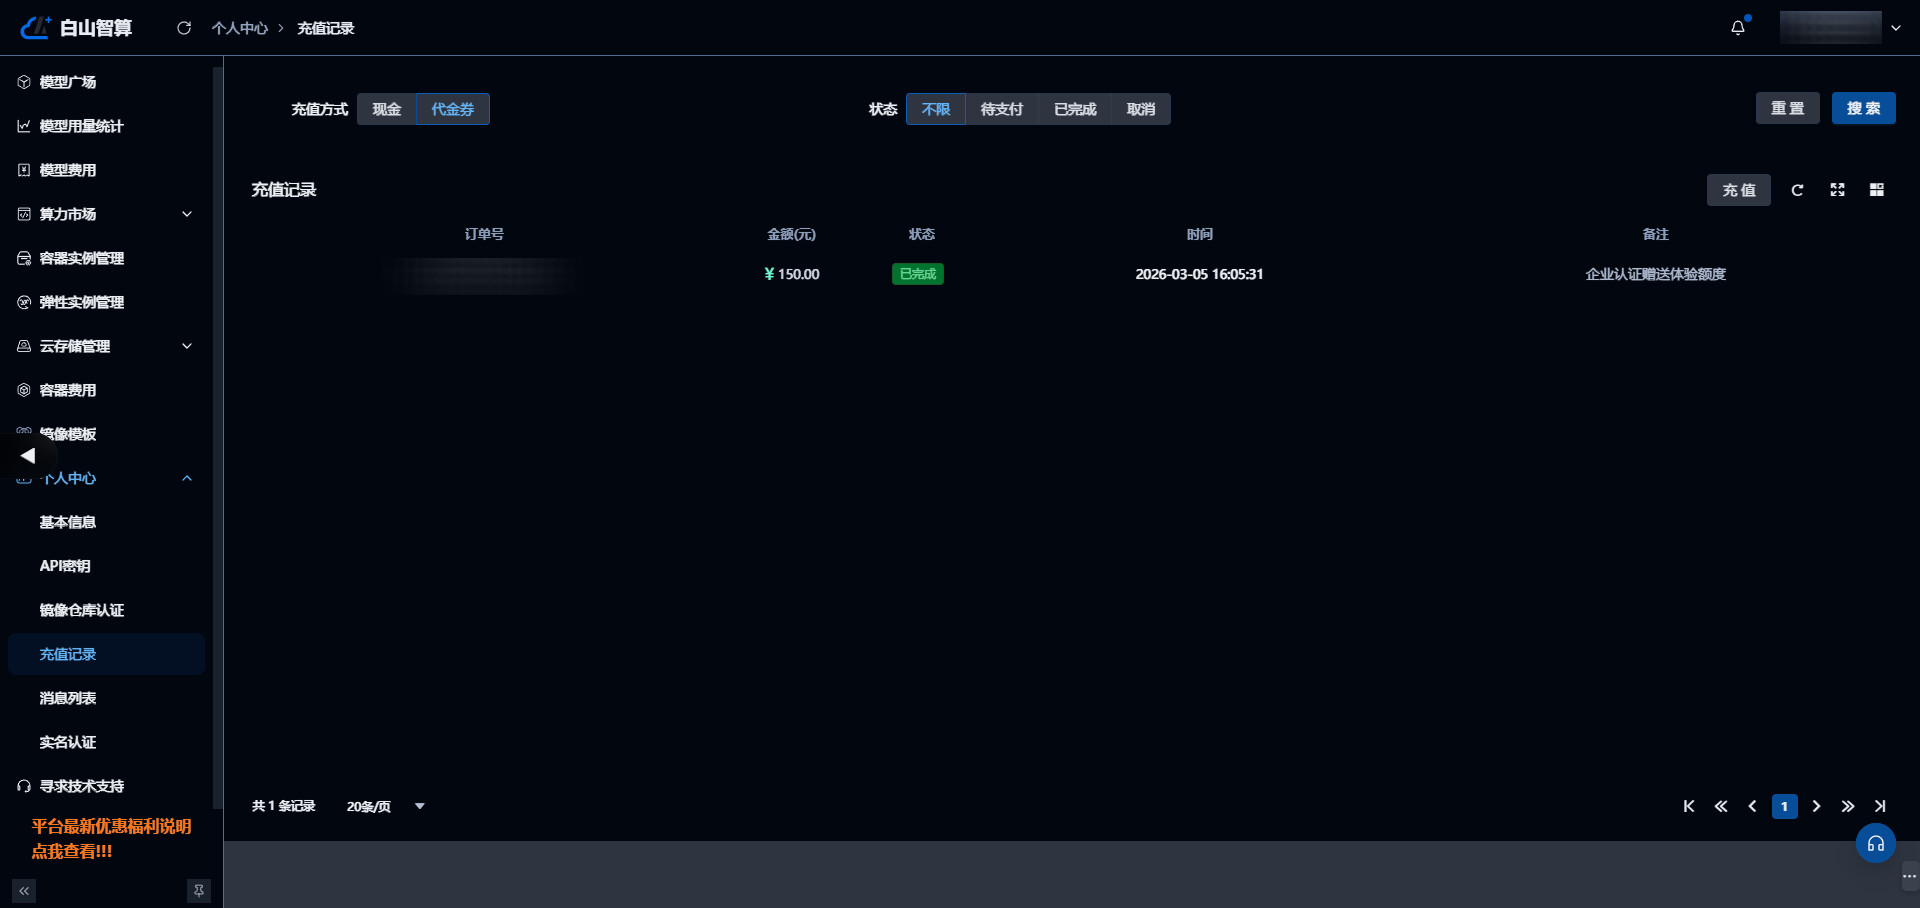
Task: Go to 模型广场 in sidebar
Action: [68, 82]
